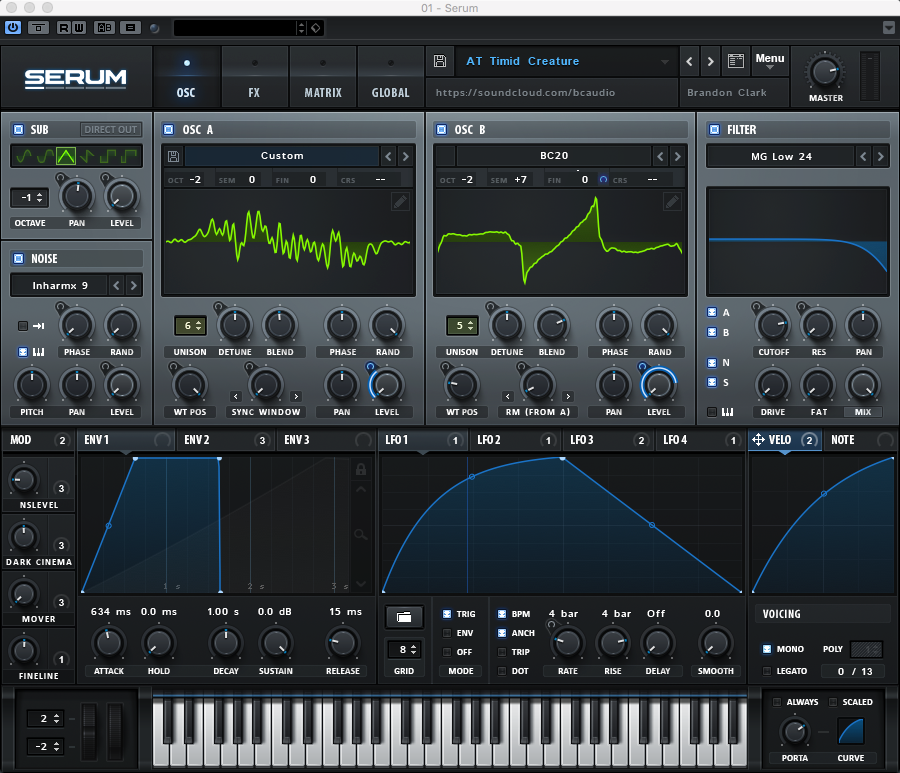Disable the NOISE oscillator
The width and height of the screenshot is (900, 773).
tap(18, 258)
